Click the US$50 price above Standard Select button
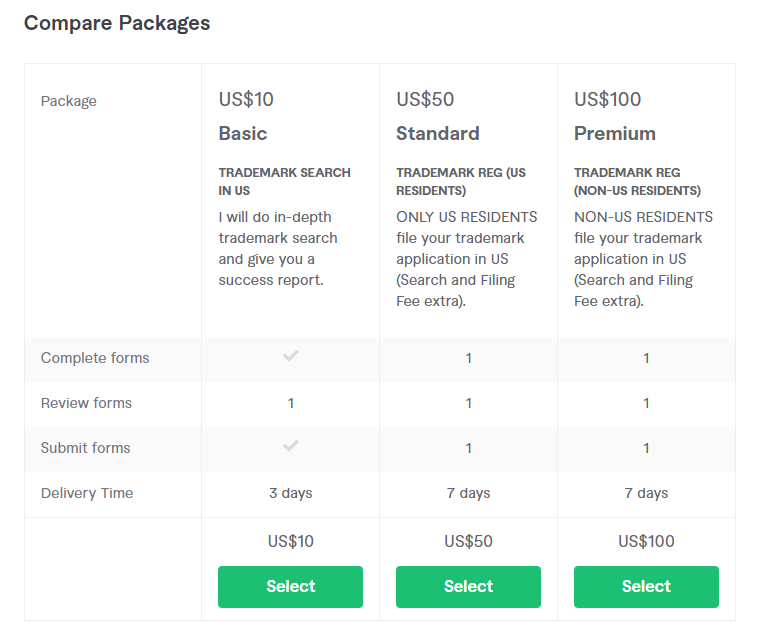Viewport: 784px width, 640px height. click(x=468, y=541)
